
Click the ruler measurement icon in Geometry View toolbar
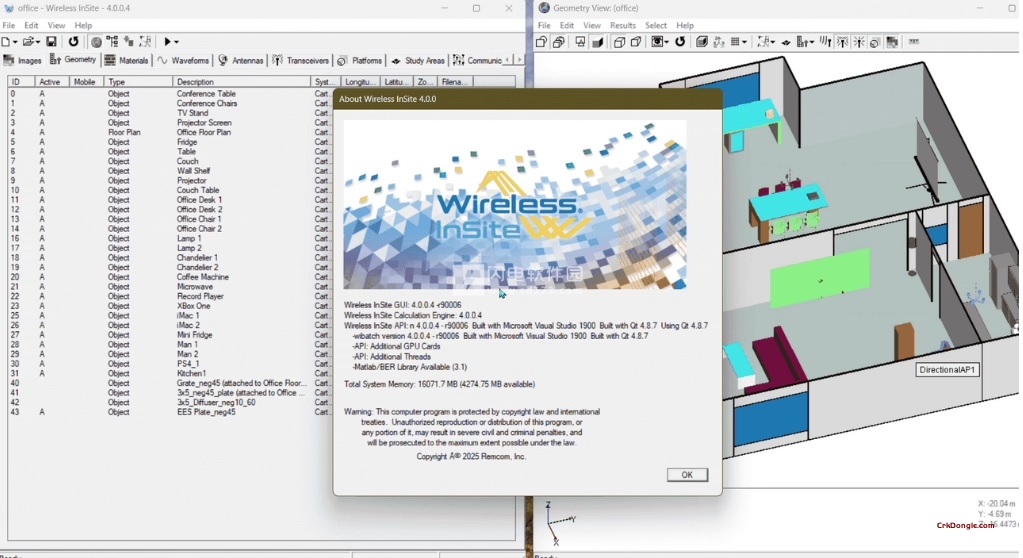point(913,41)
